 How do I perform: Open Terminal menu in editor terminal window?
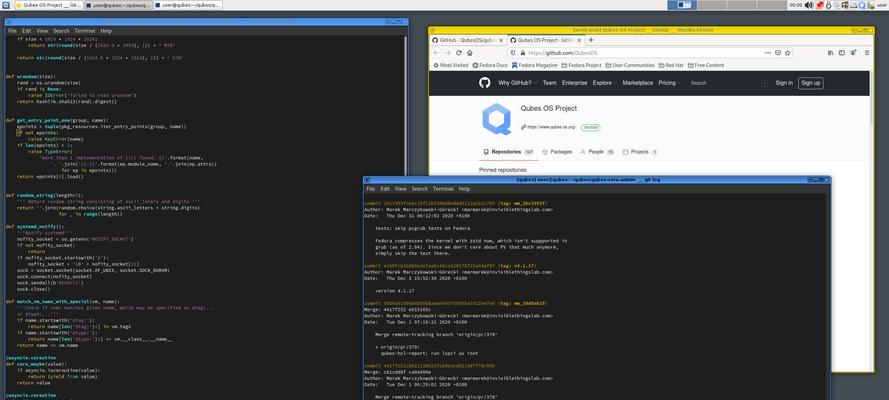tap(84, 31)
